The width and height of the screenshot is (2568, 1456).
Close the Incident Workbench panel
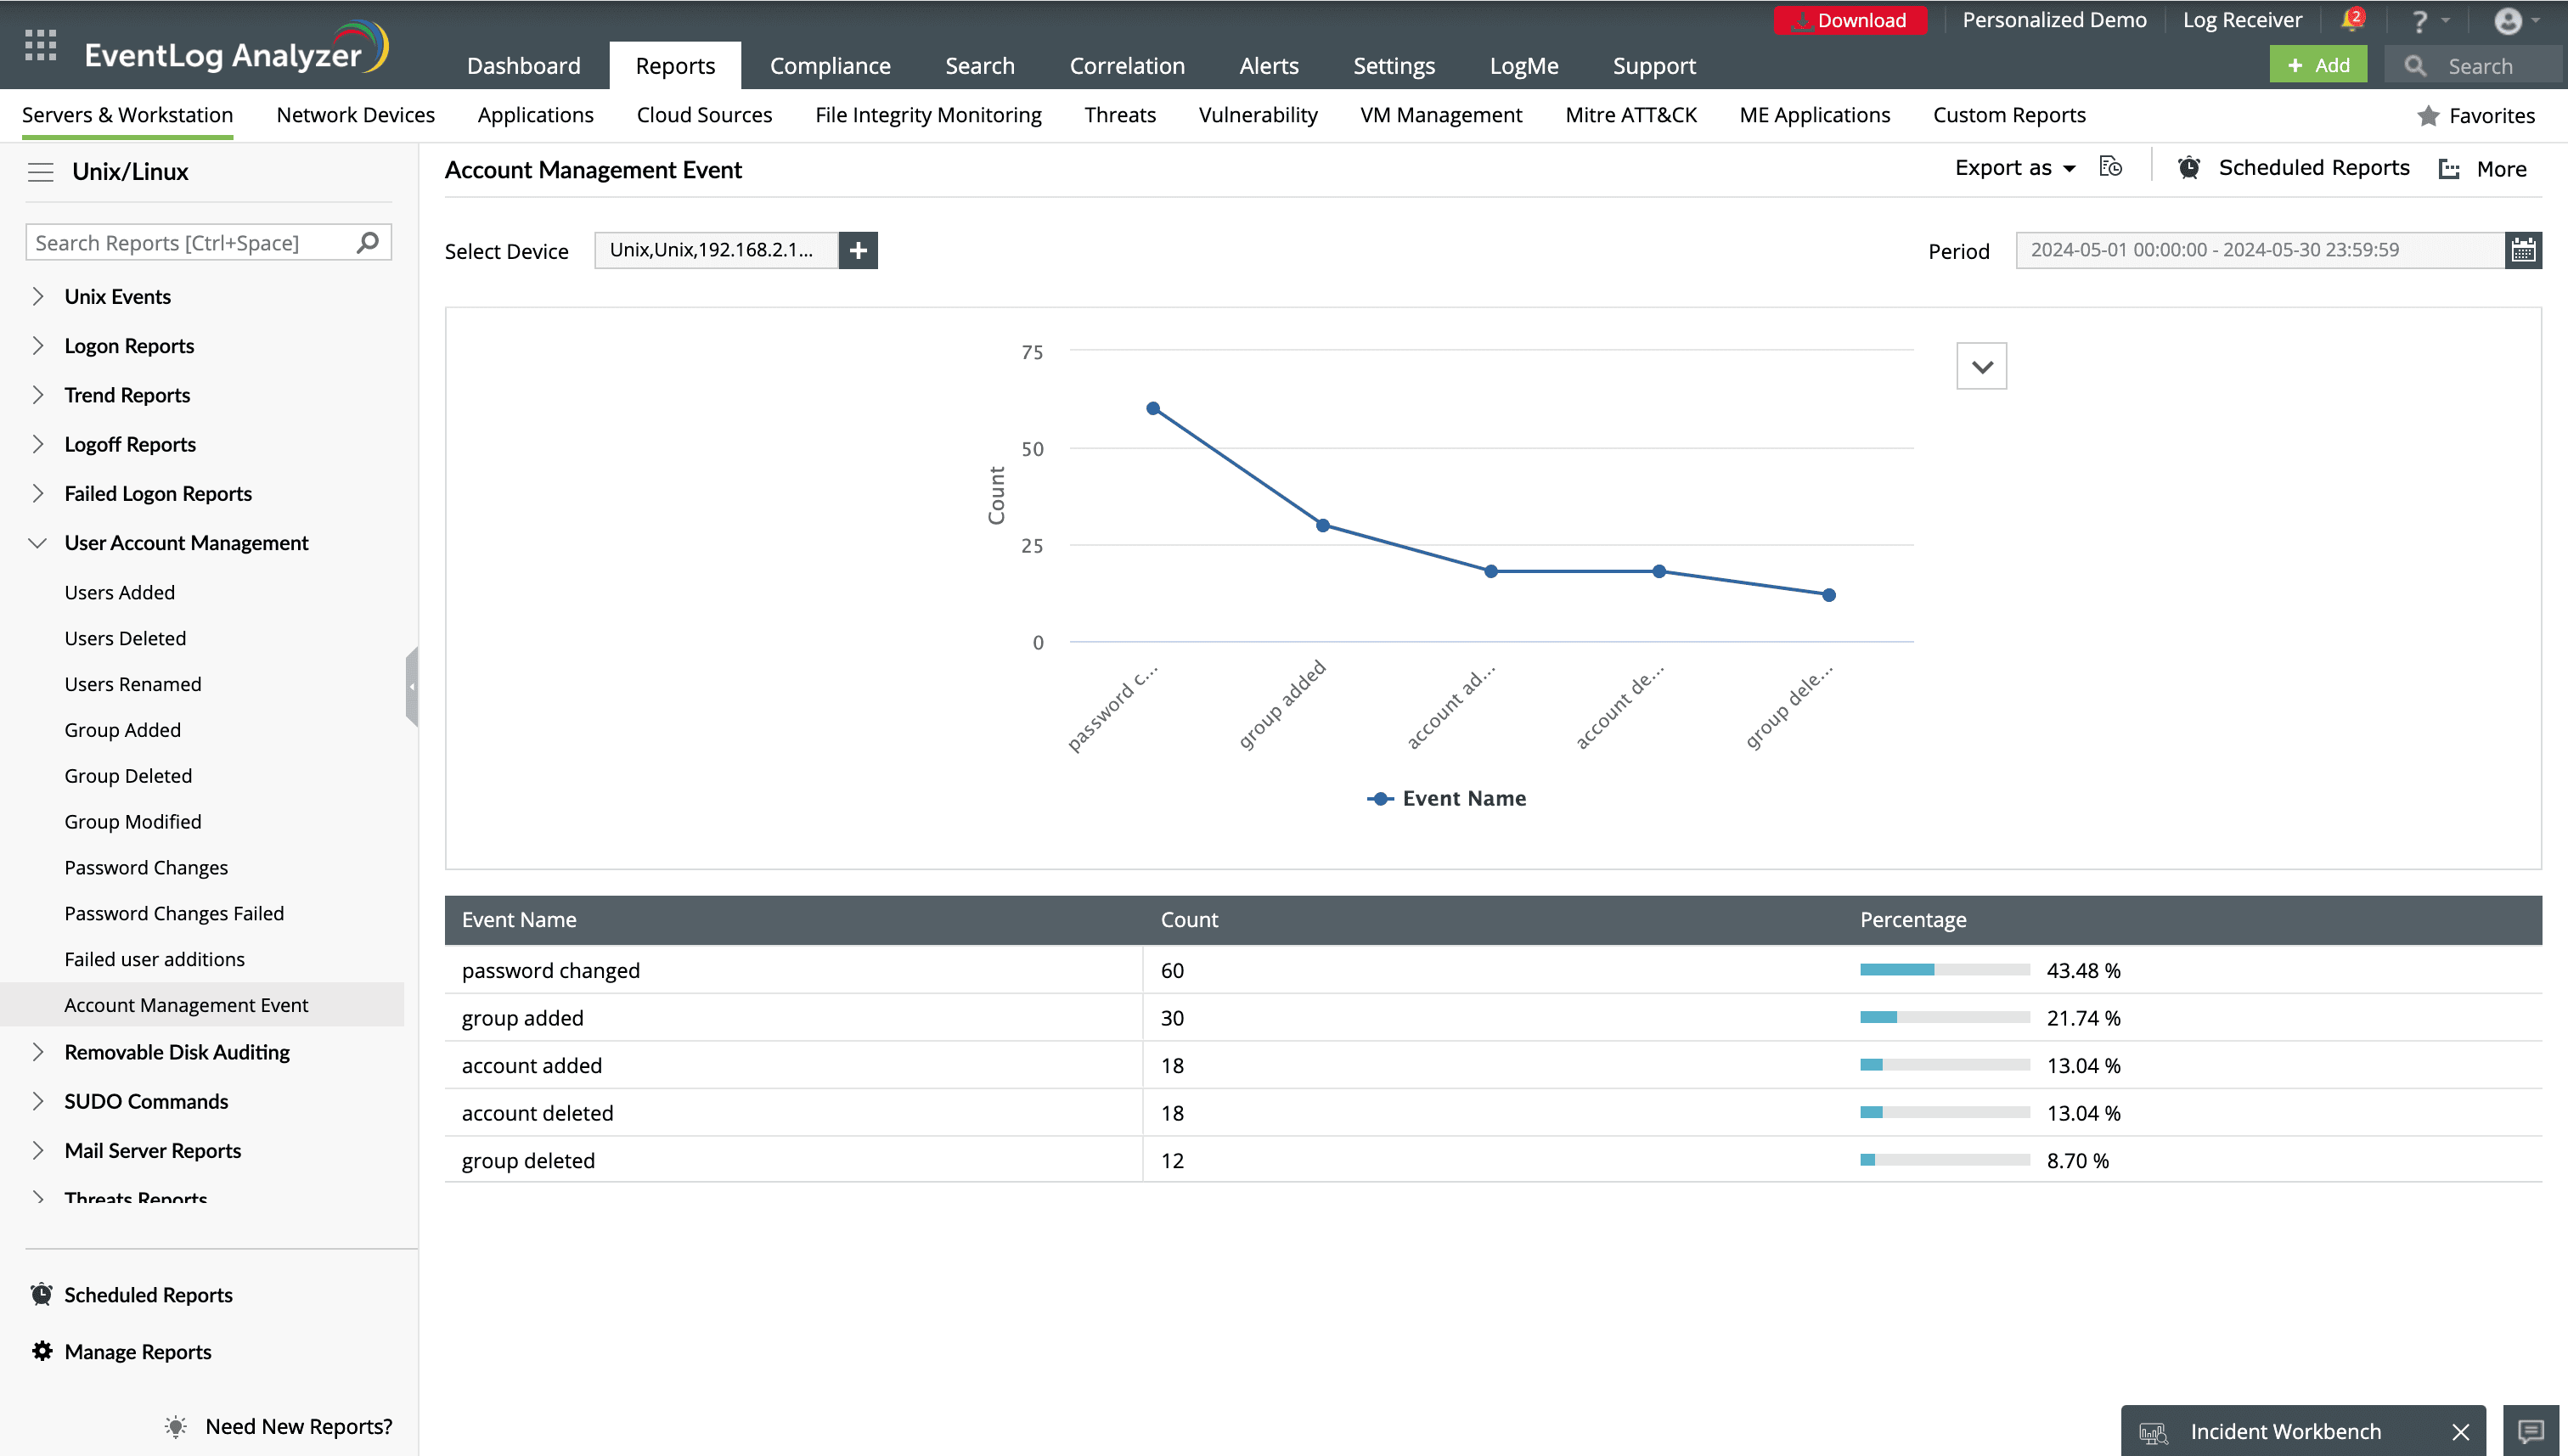coord(2461,1431)
